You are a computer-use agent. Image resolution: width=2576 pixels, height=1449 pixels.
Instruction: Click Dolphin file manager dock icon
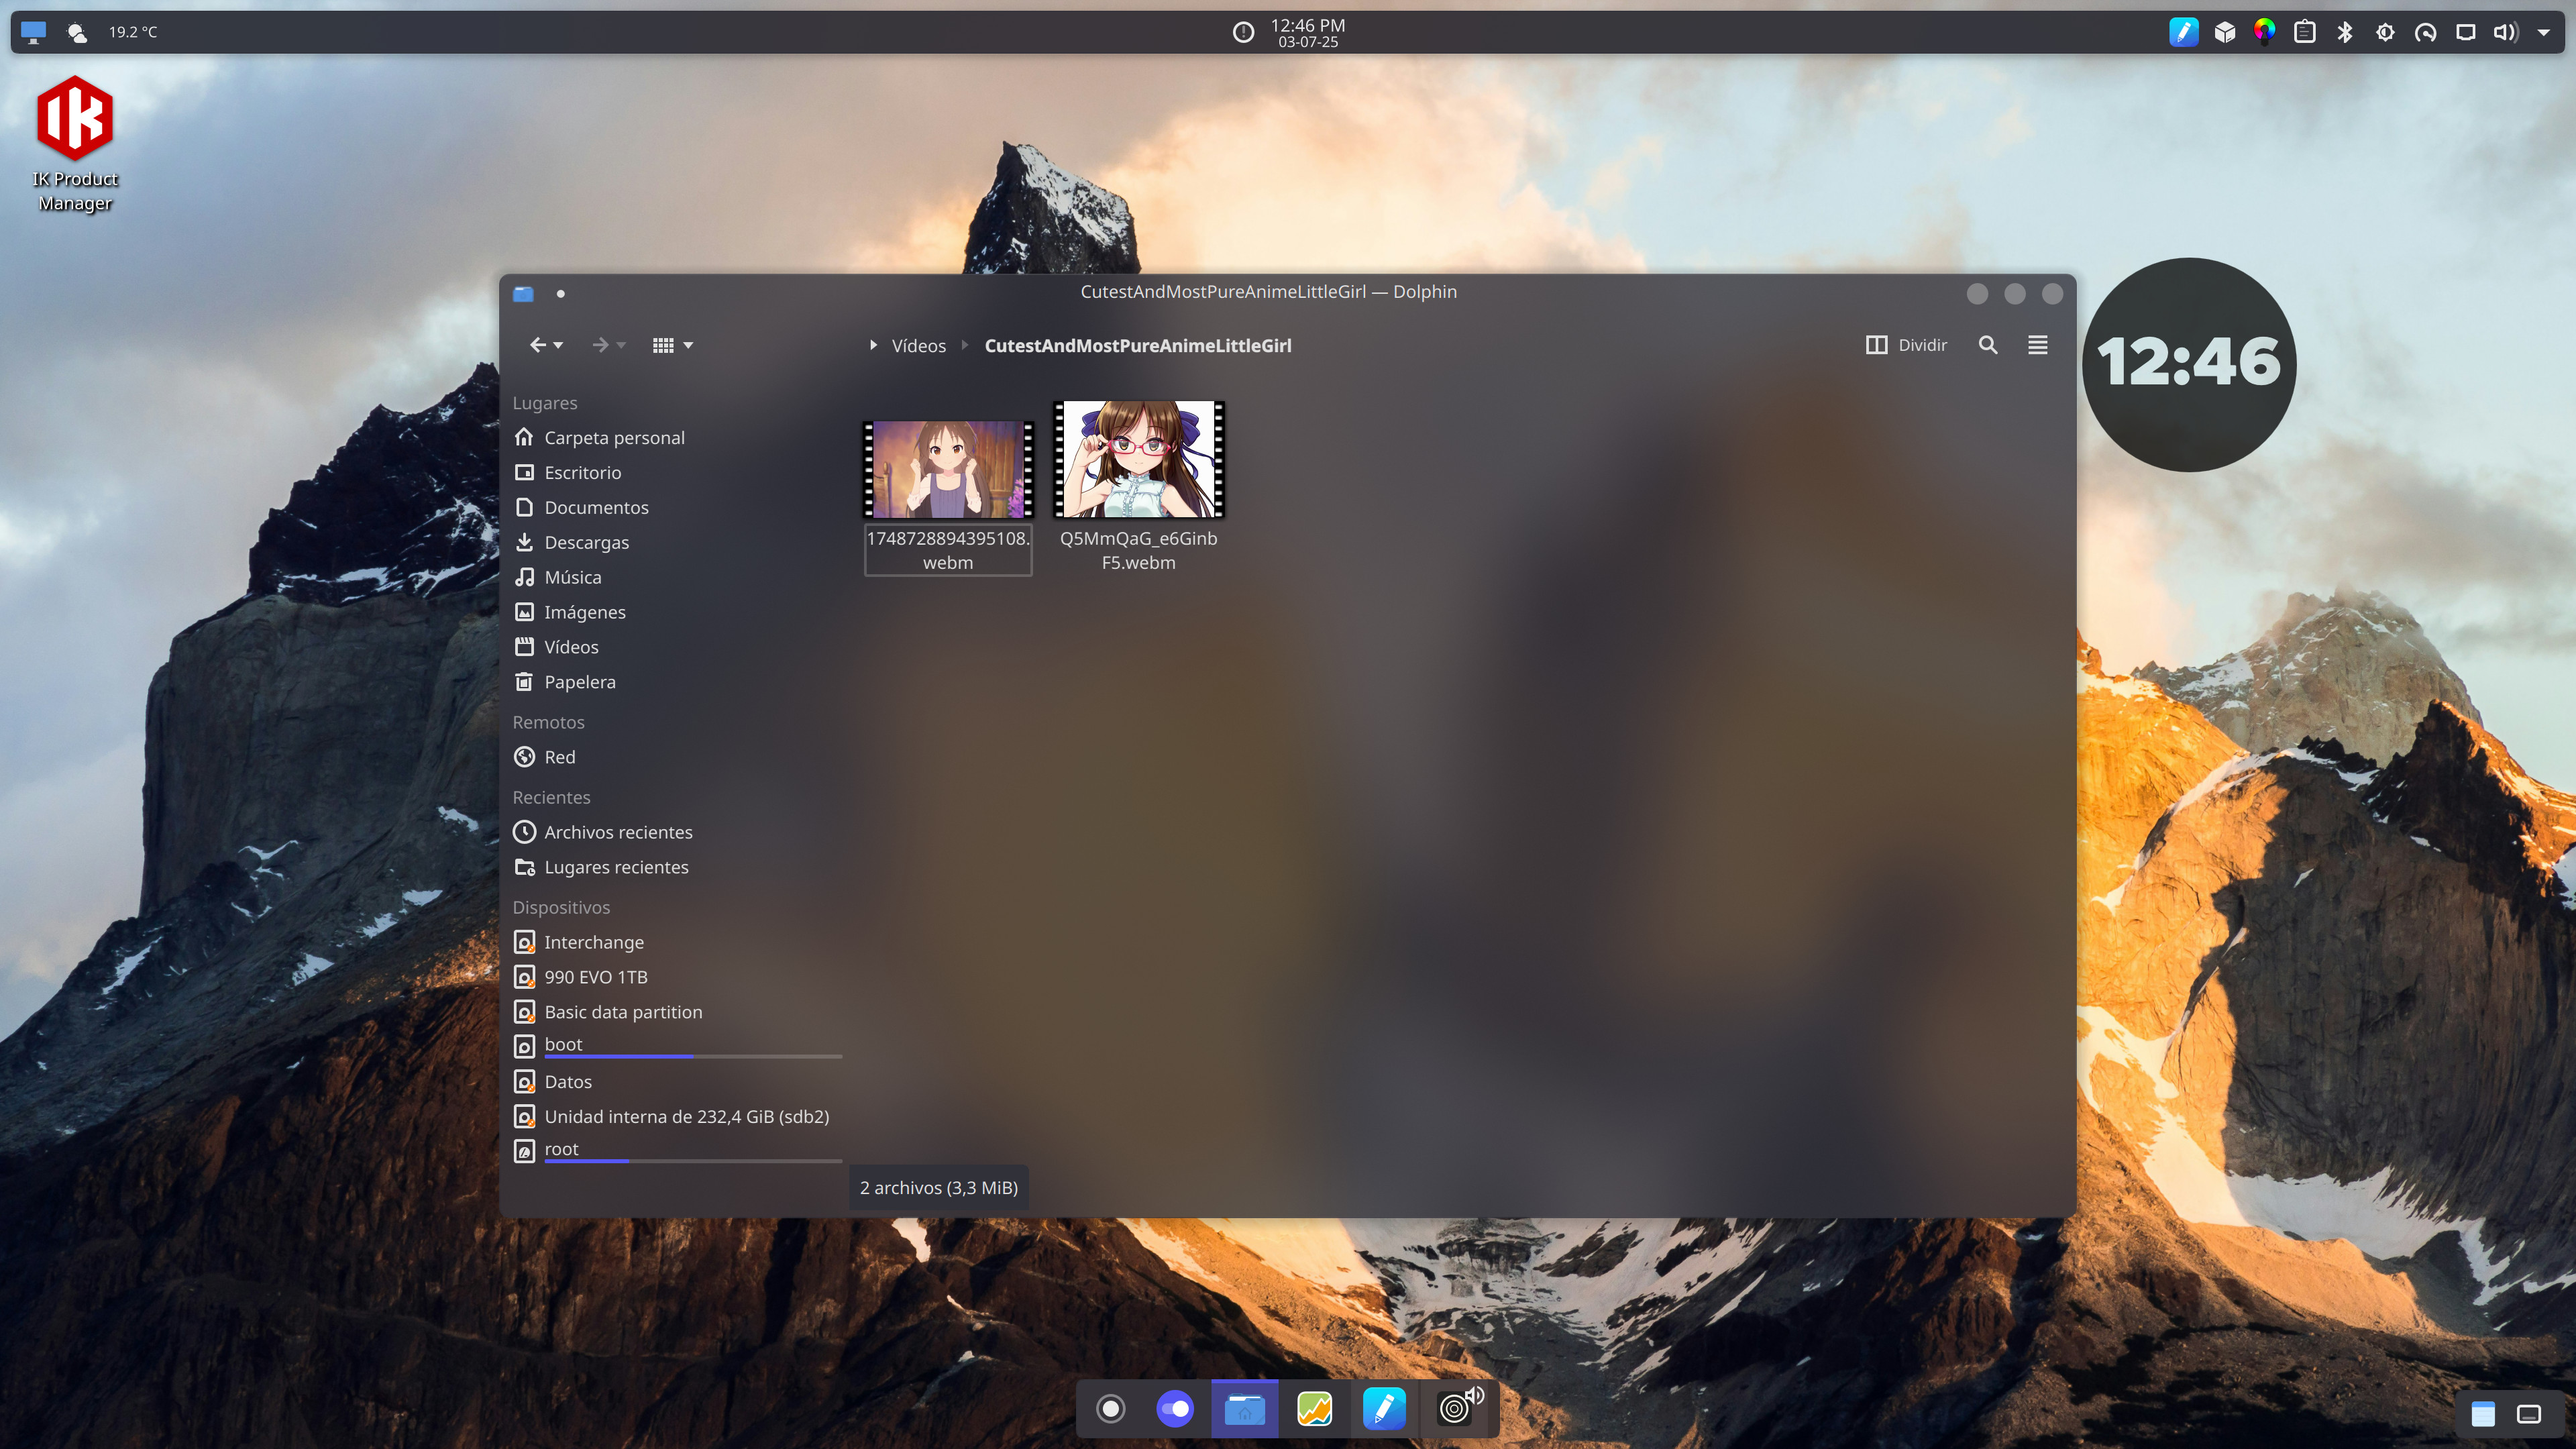pyautogui.click(x=1245, y=1409)
